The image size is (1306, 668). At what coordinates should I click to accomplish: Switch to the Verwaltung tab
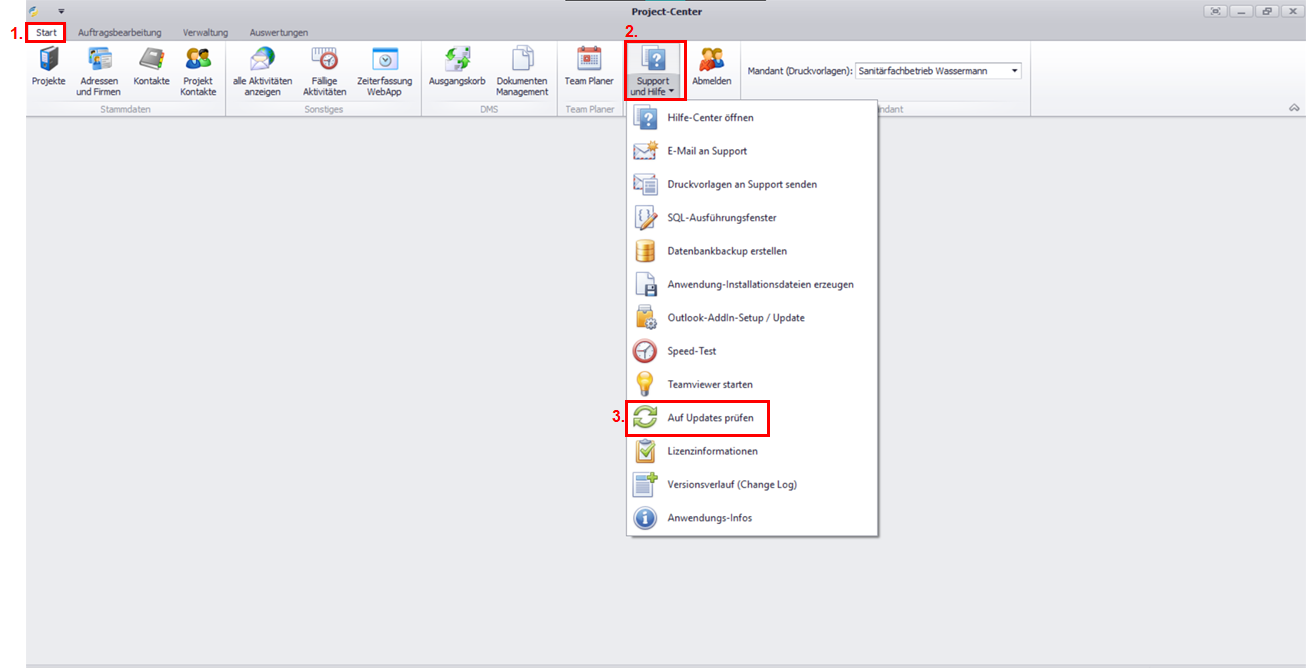coord(205,33)
